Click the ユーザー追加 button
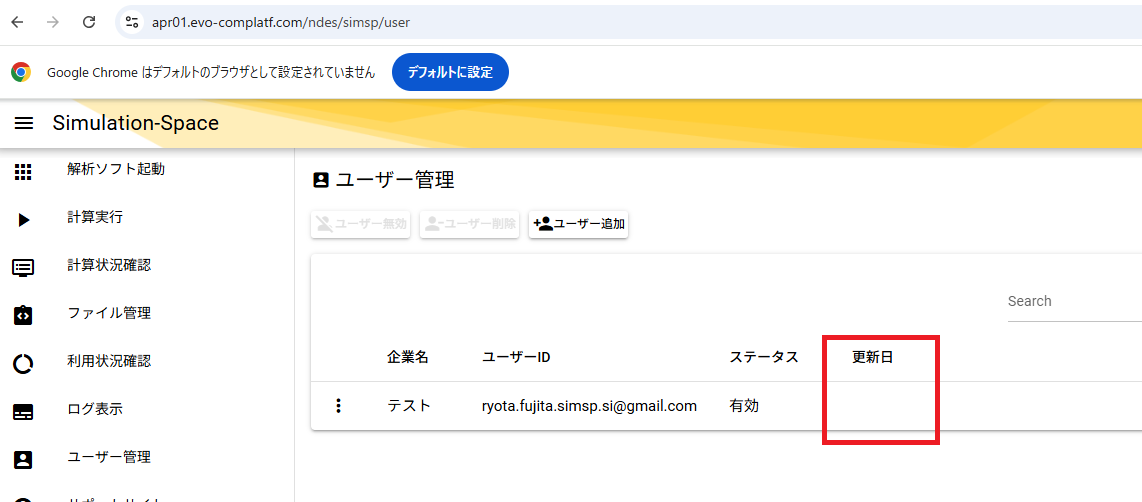The height and width of the screenshot is (502, 1142). (x=578, y=224)
